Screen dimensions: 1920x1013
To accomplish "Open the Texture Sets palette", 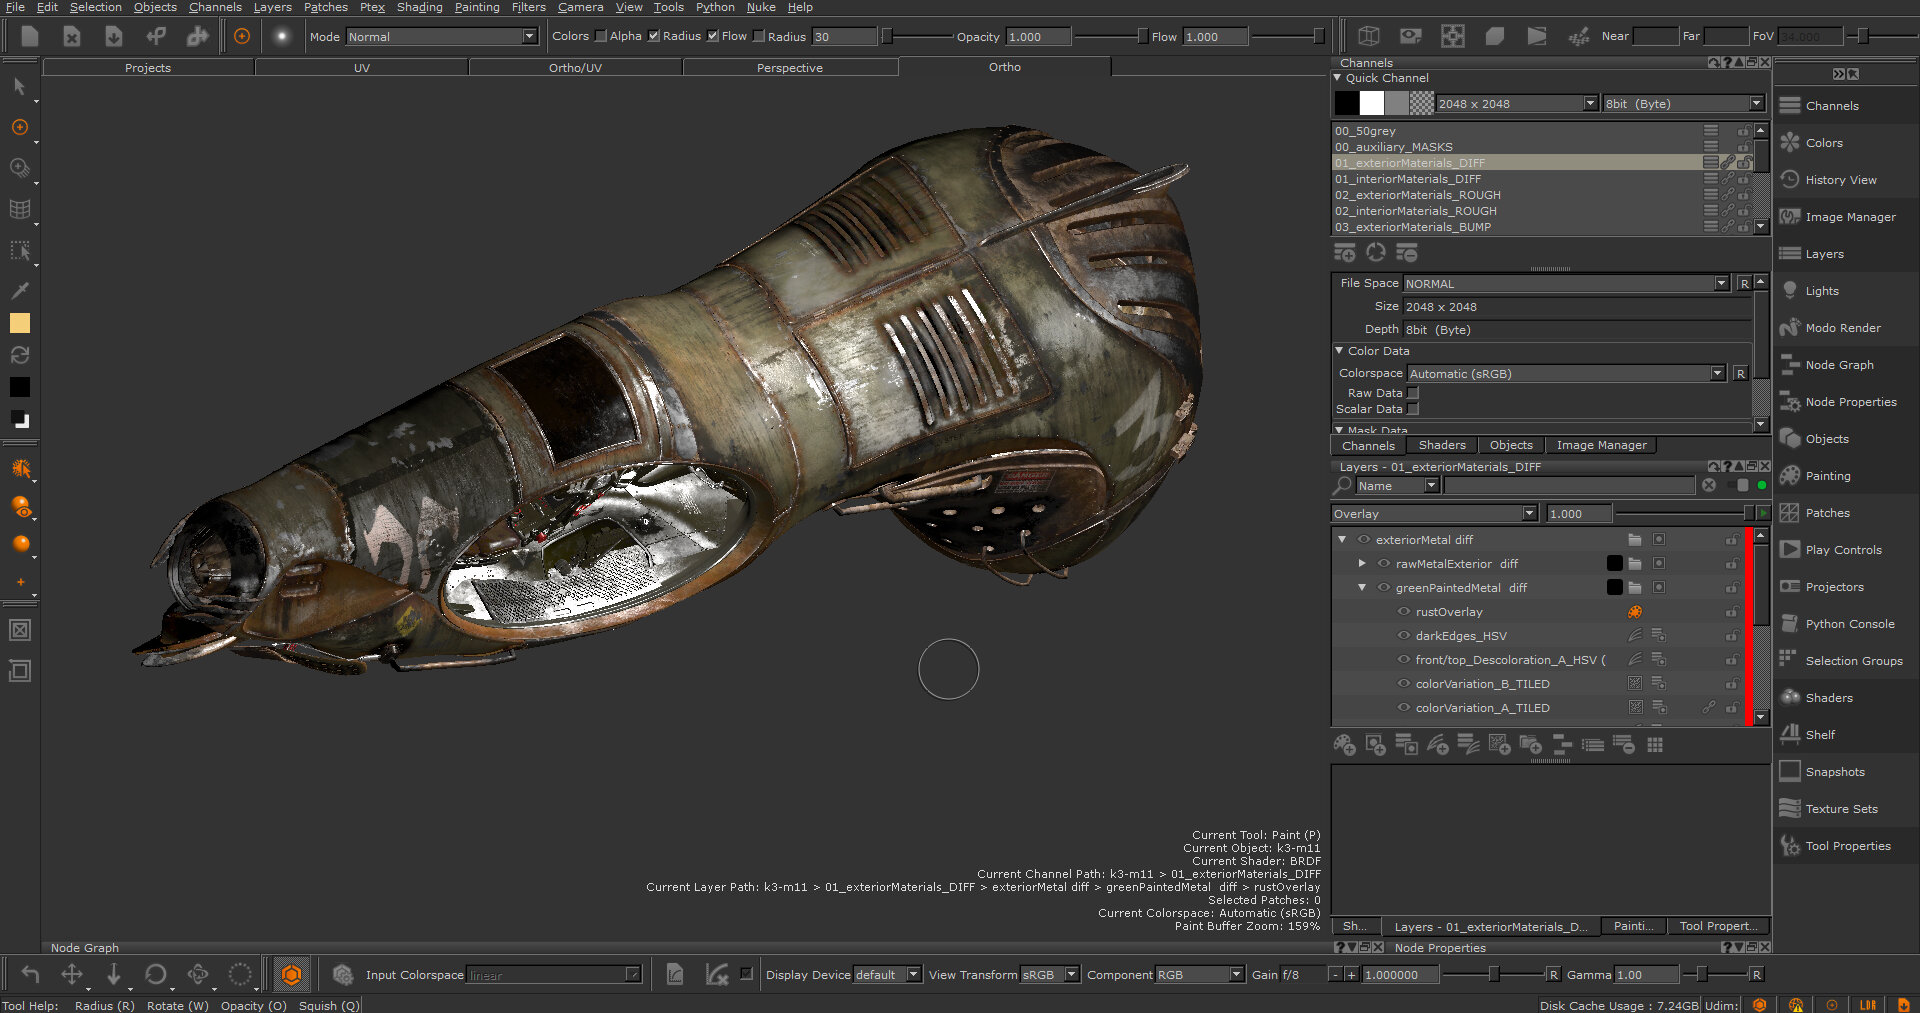I will 1840,809.
